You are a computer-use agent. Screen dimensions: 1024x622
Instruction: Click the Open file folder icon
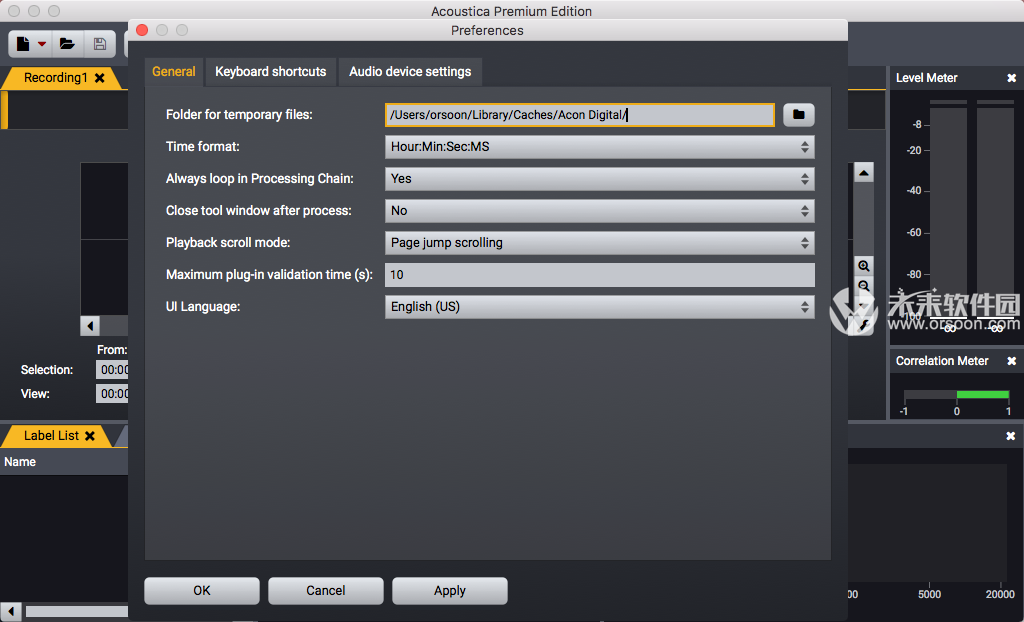[x=67, y=44]
